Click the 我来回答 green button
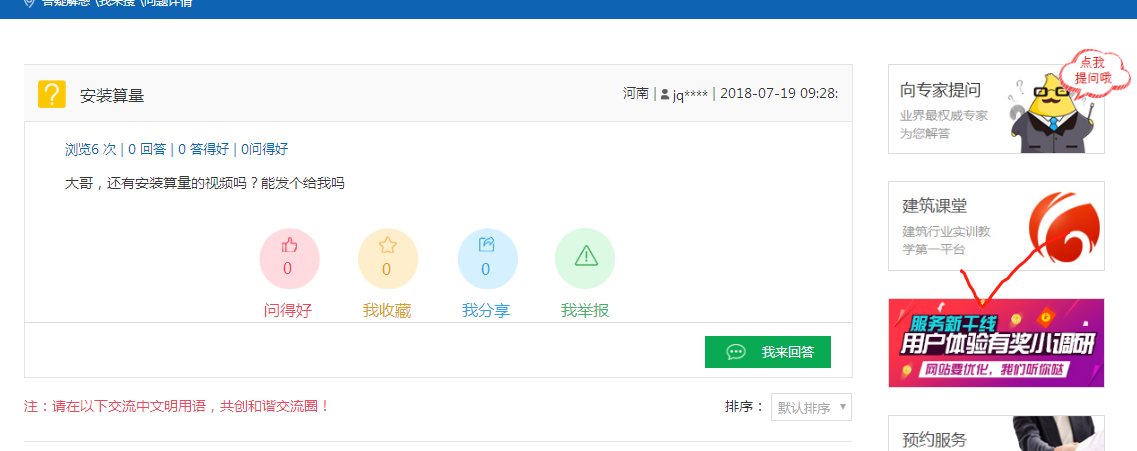1137x451 pixels. [x=768, y=352]
